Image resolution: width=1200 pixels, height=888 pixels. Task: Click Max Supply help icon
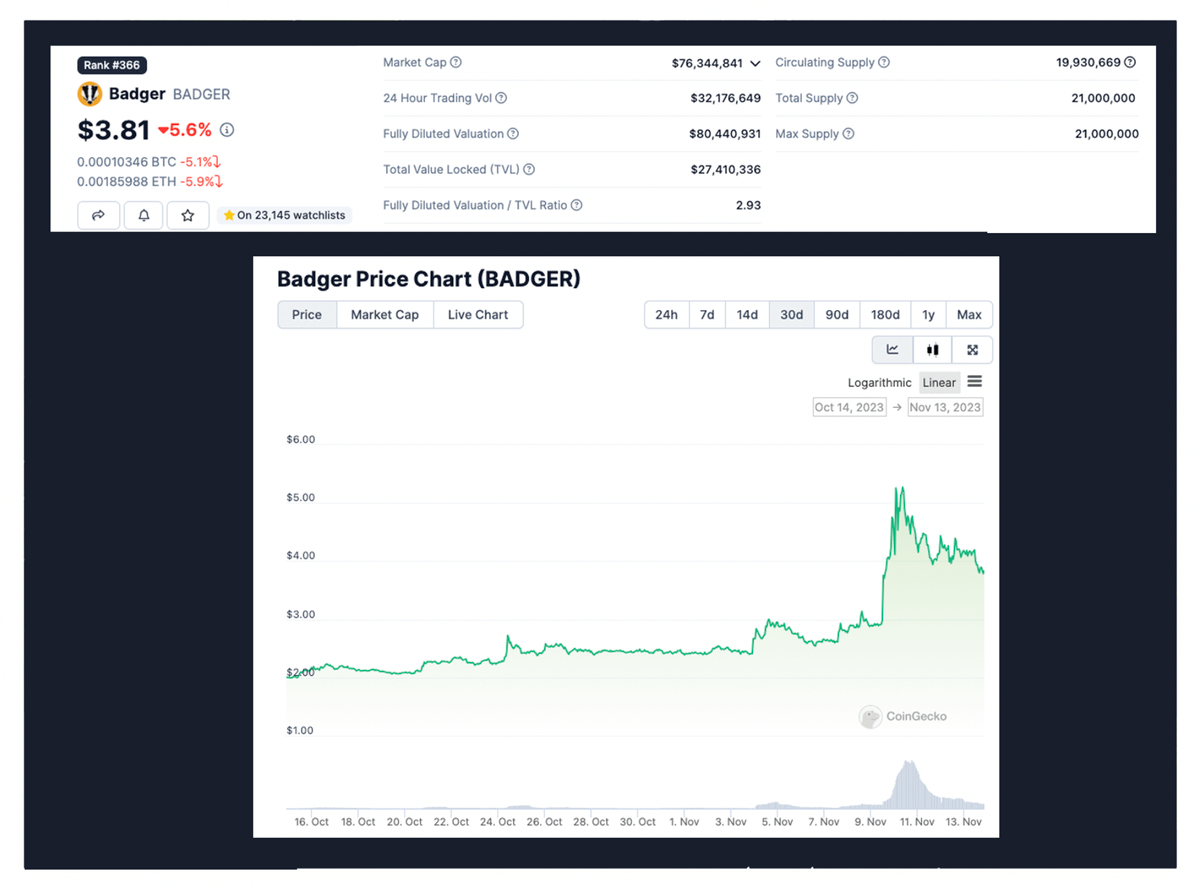[x=849, y=134]
